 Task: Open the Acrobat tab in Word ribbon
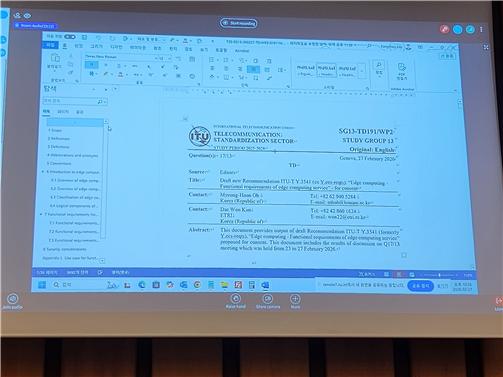coord(242,51)
